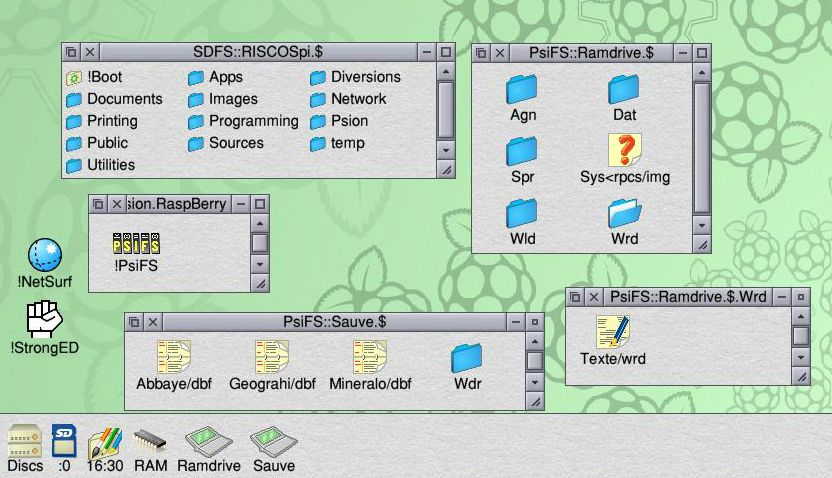The image size is (832, 478).
Task: Toggle size of SDFS::RISCOSpi.$ window
Action: [x=446, y=52]
